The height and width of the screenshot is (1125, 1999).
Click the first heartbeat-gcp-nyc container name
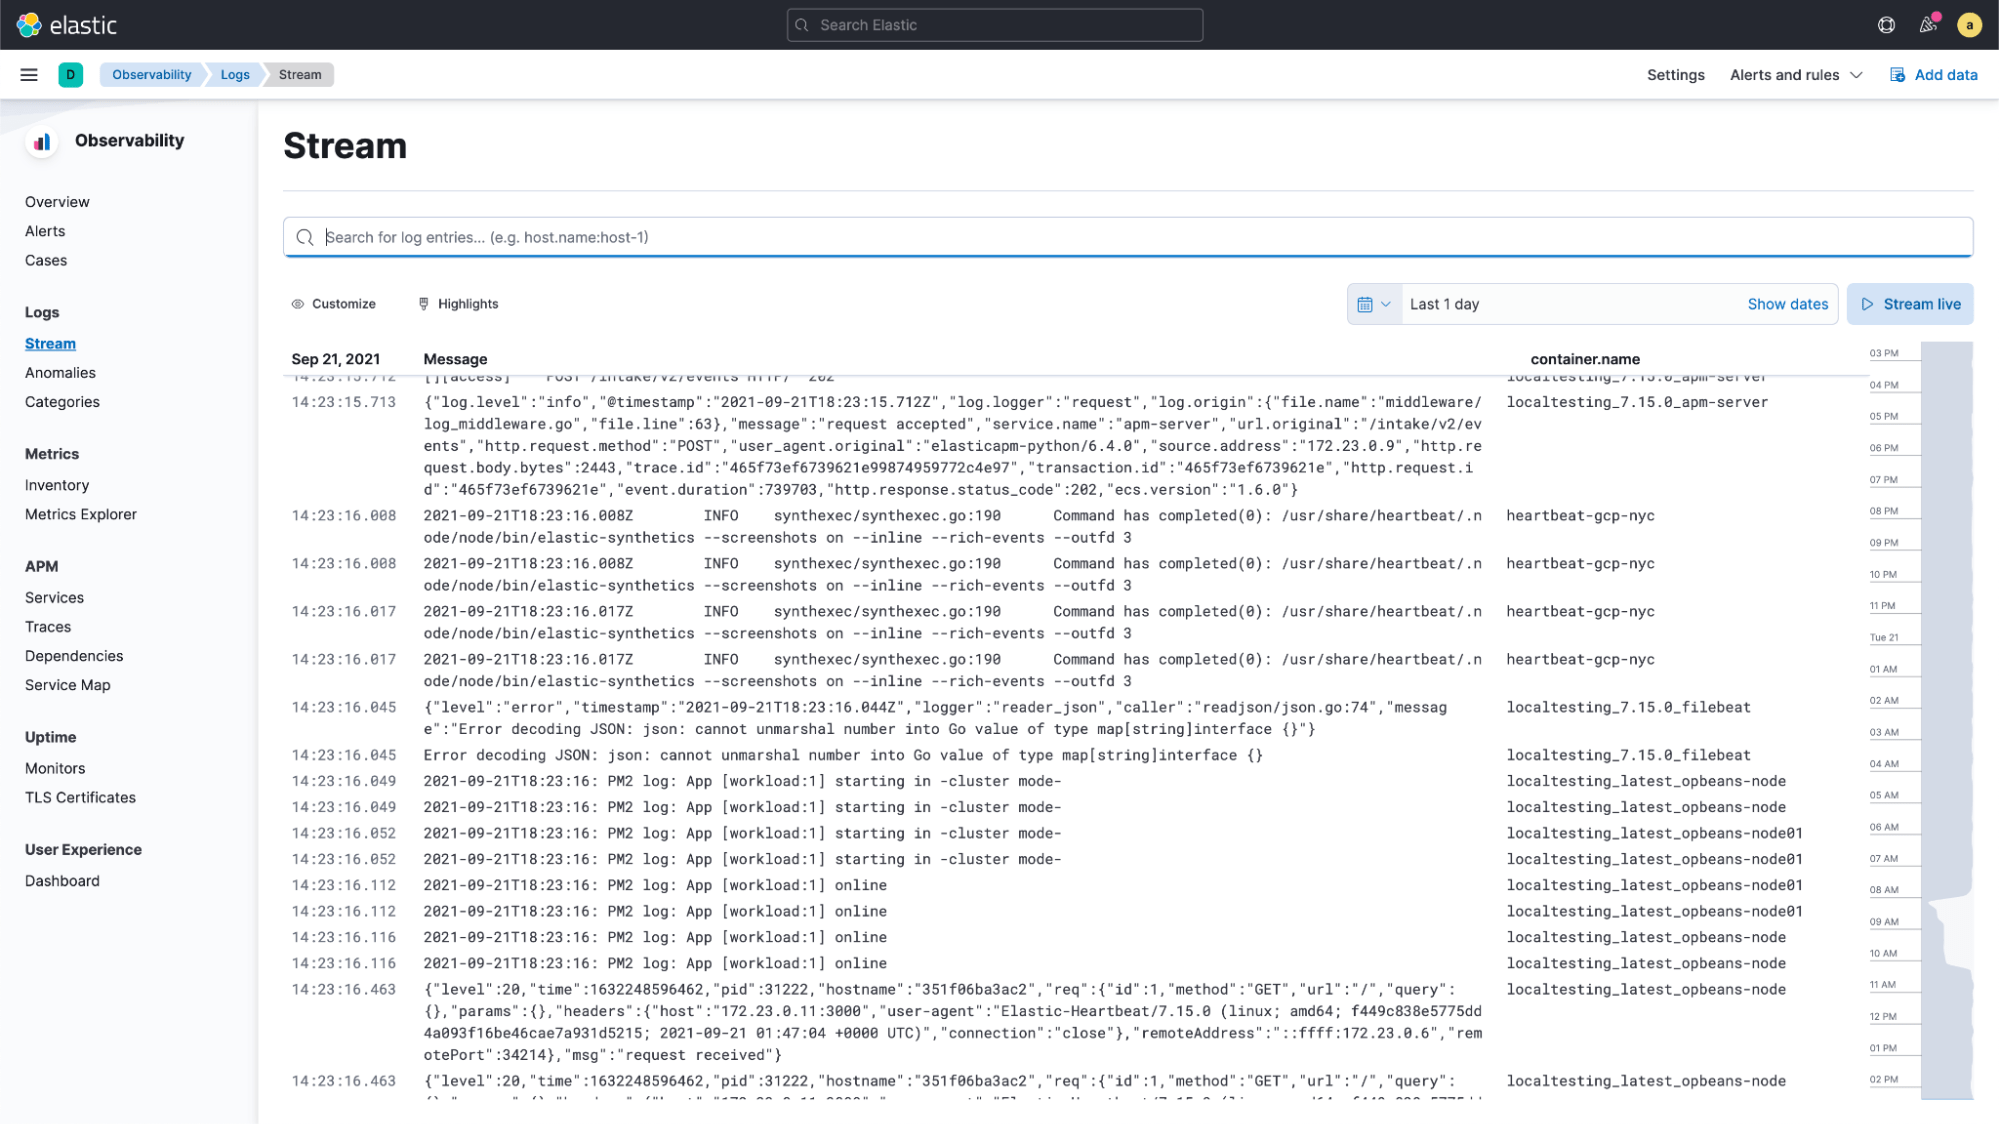[1580, 516]
